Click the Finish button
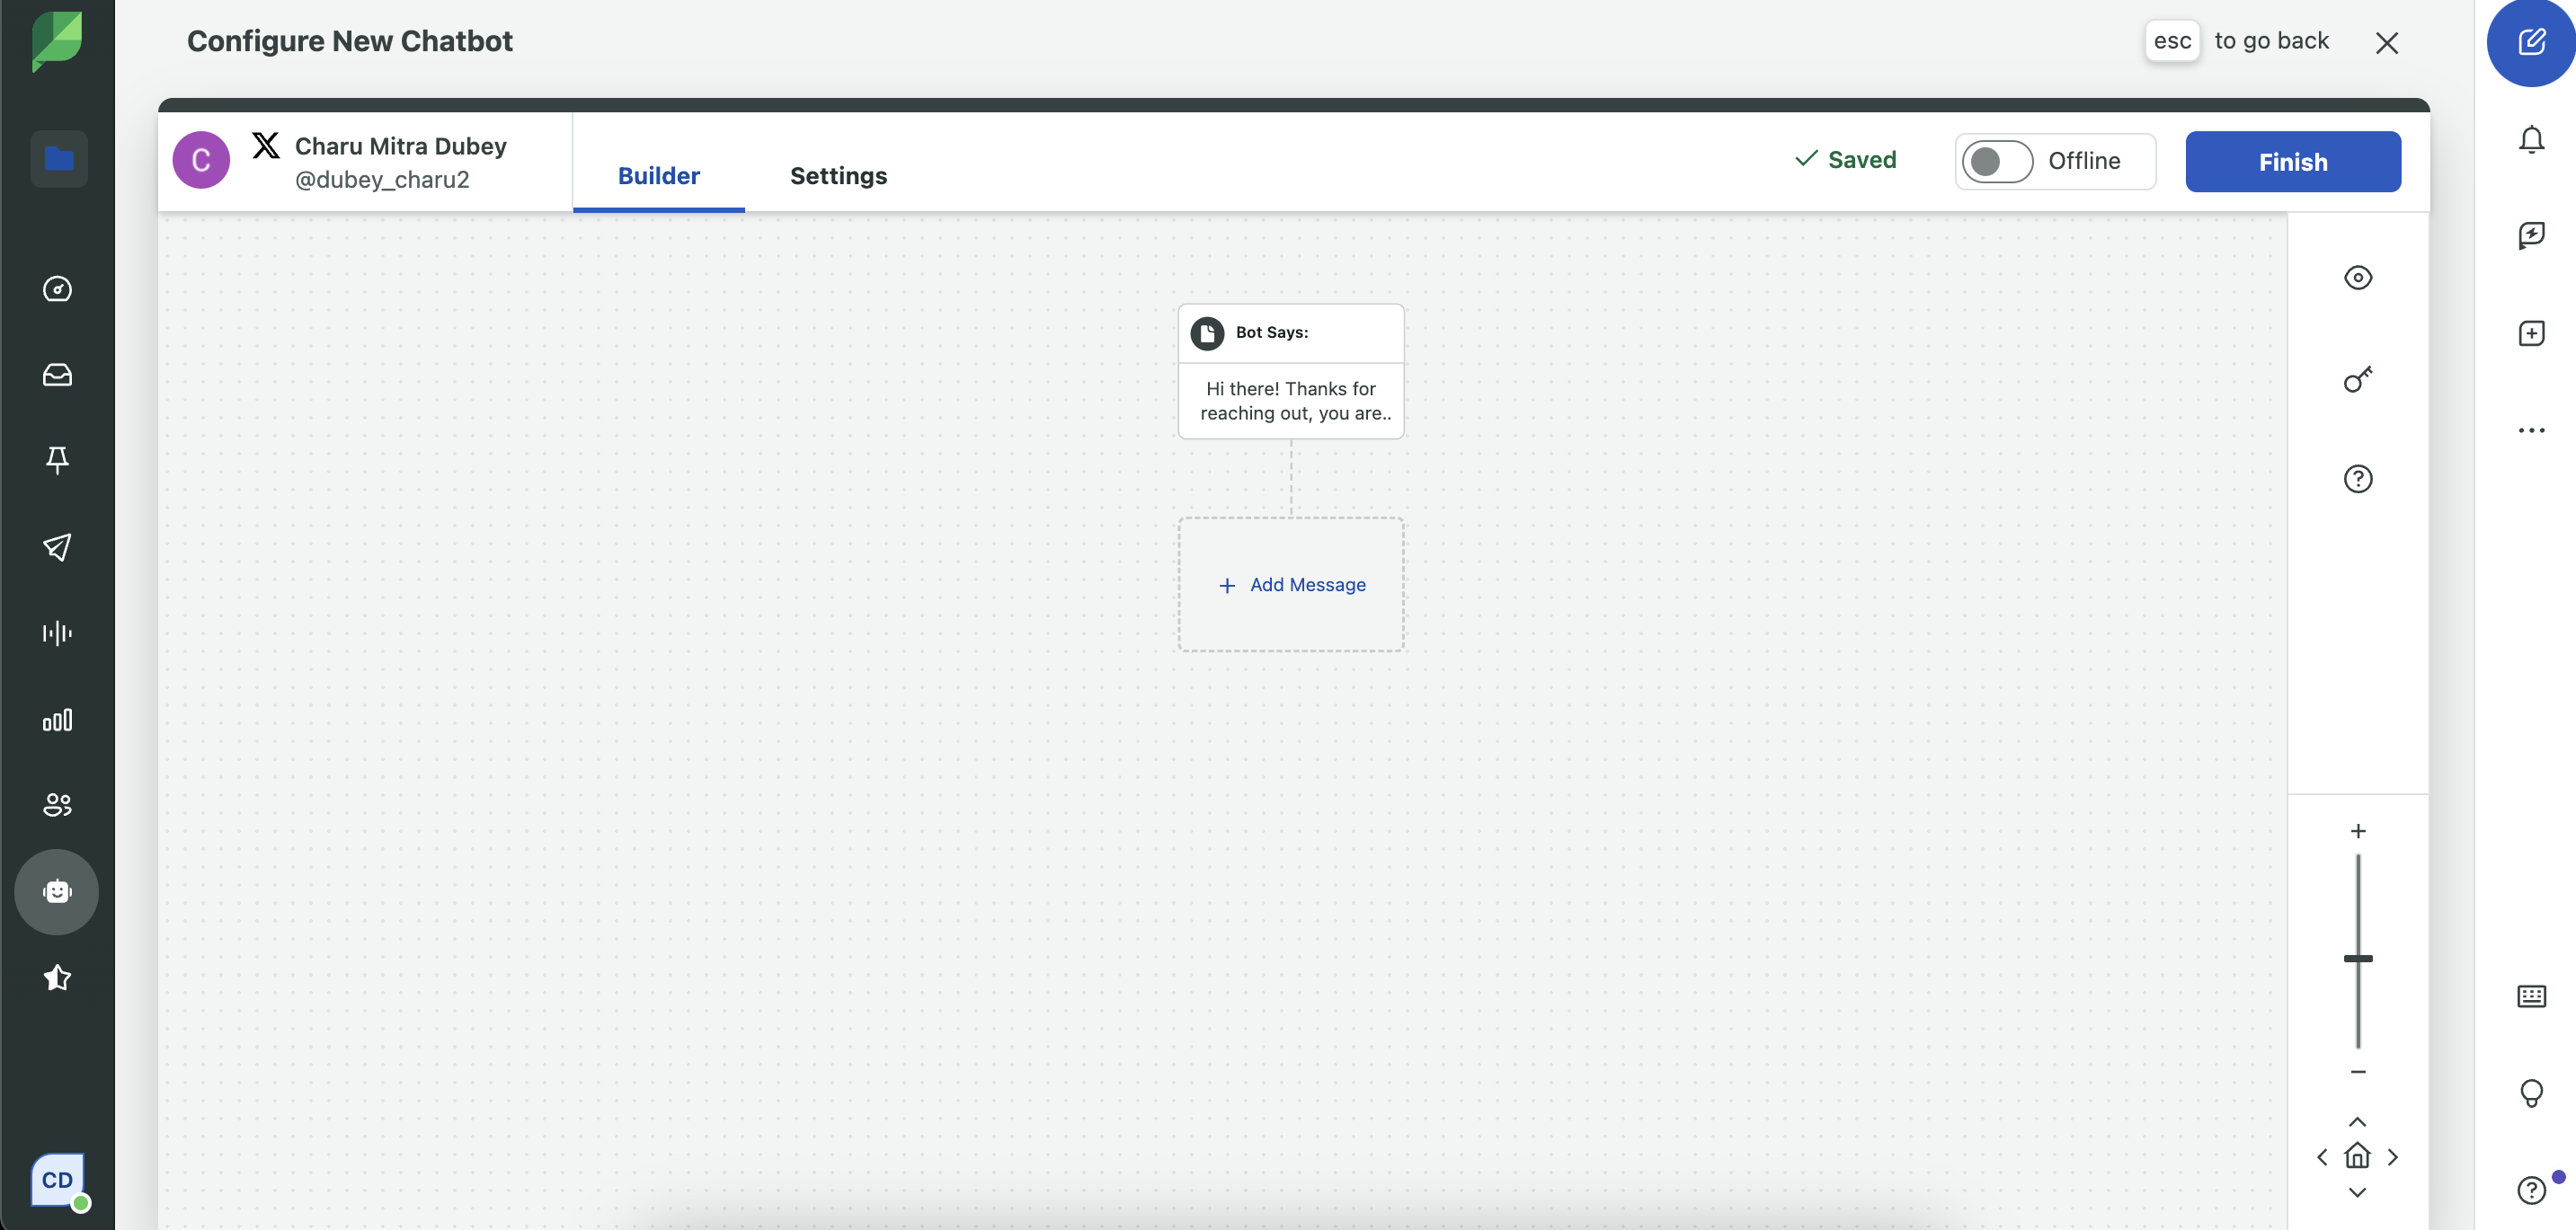2576x1230 pixels. click(x=2292, y=161)
